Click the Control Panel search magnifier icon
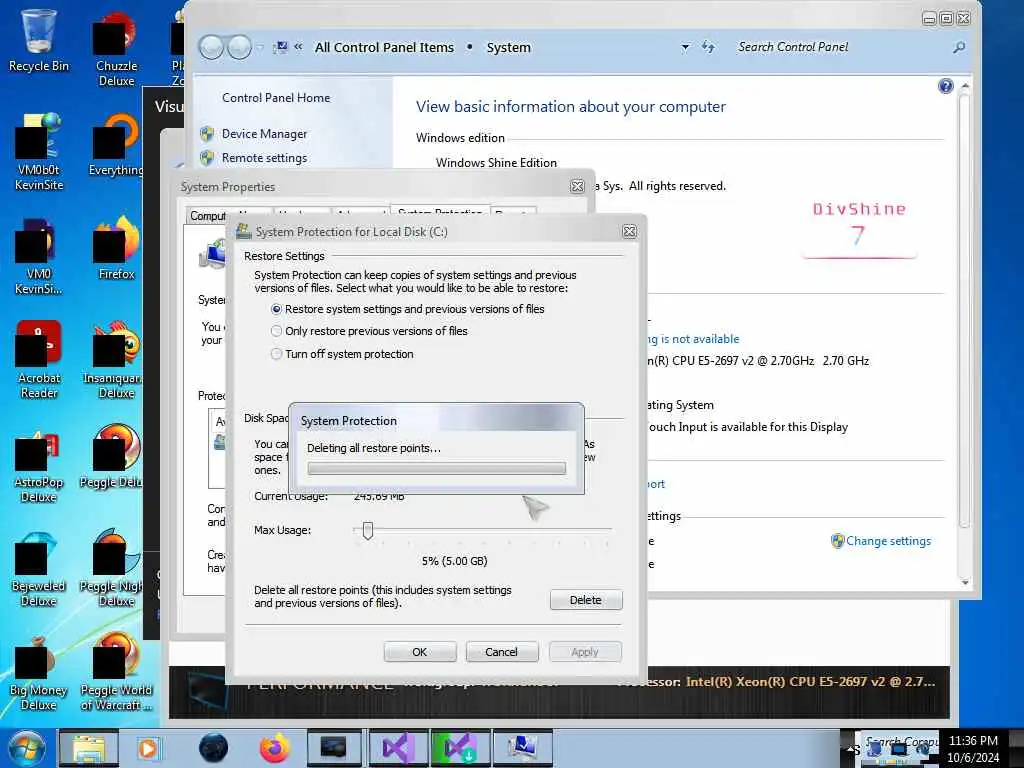The height and width of the screenshot is (768, 1024). (959, 47)
